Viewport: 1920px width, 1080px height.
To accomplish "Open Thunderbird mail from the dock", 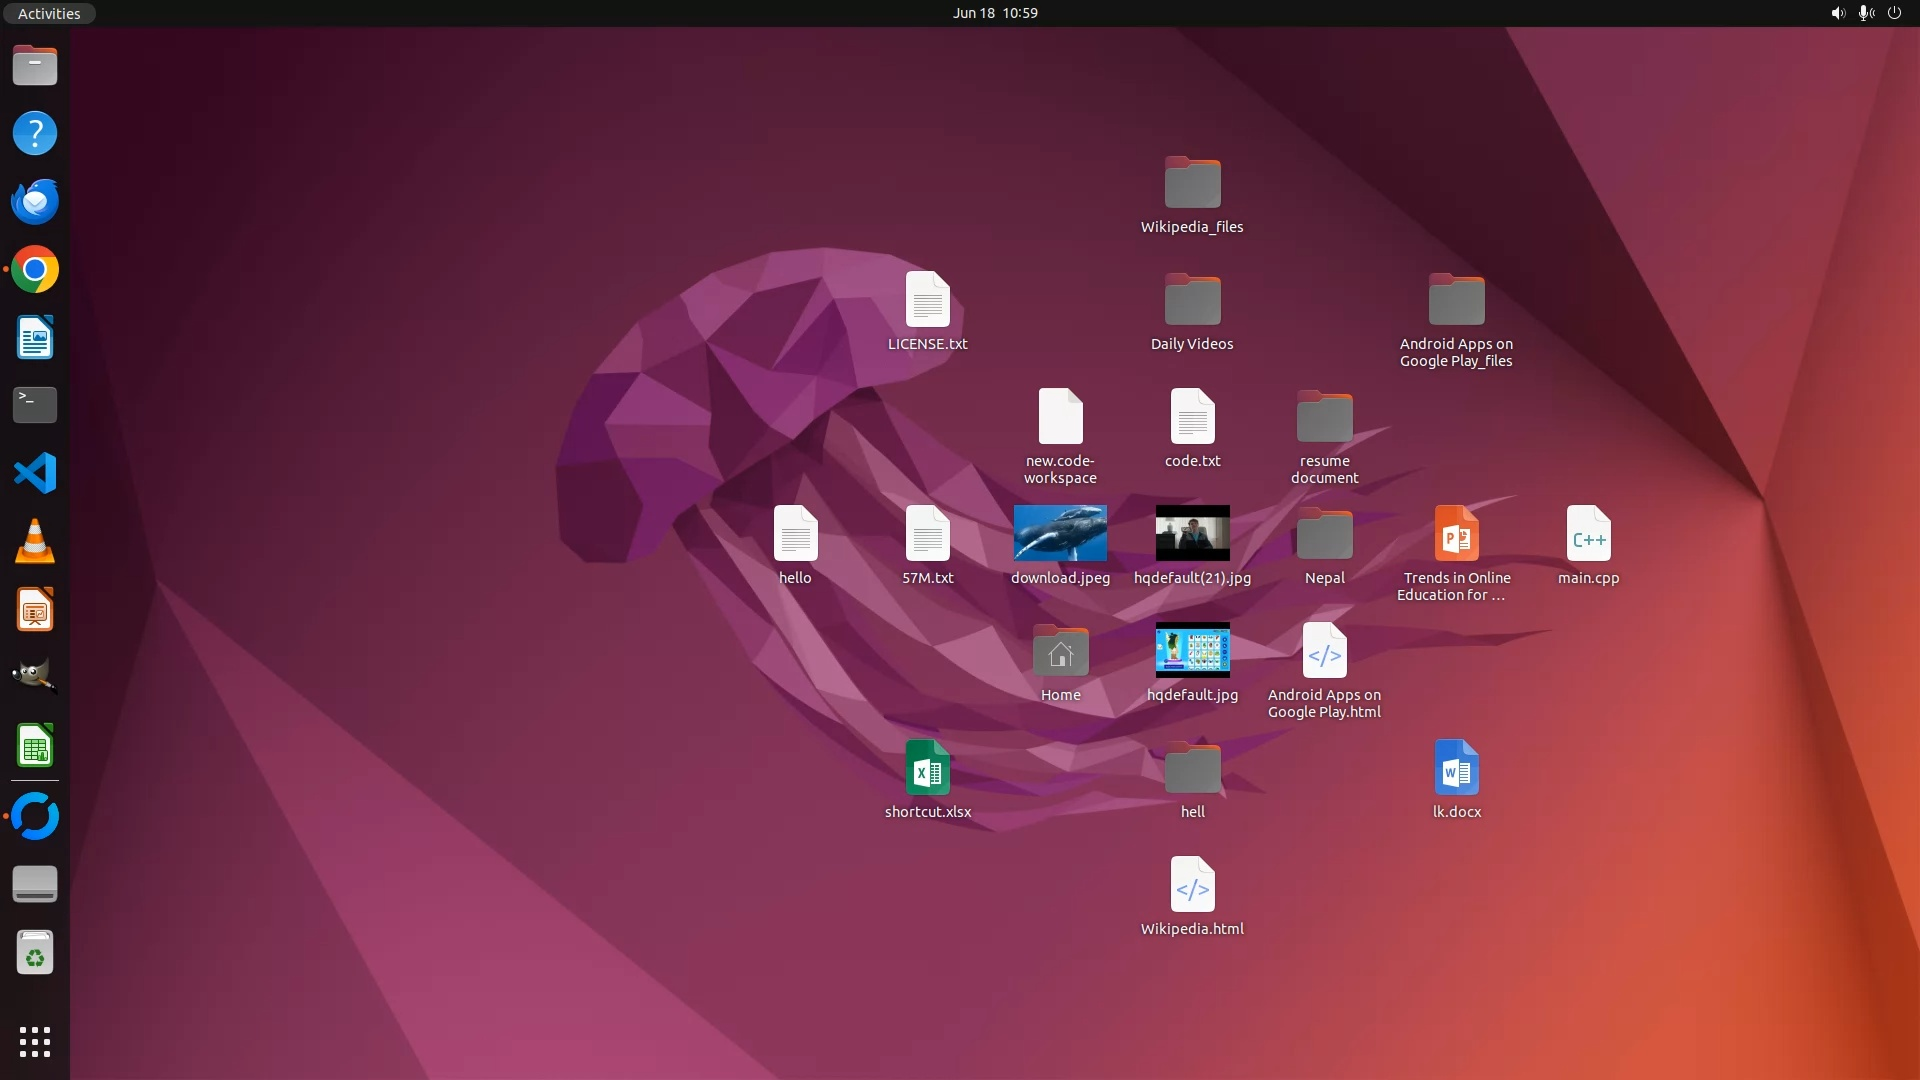I will tap(35, 202).
